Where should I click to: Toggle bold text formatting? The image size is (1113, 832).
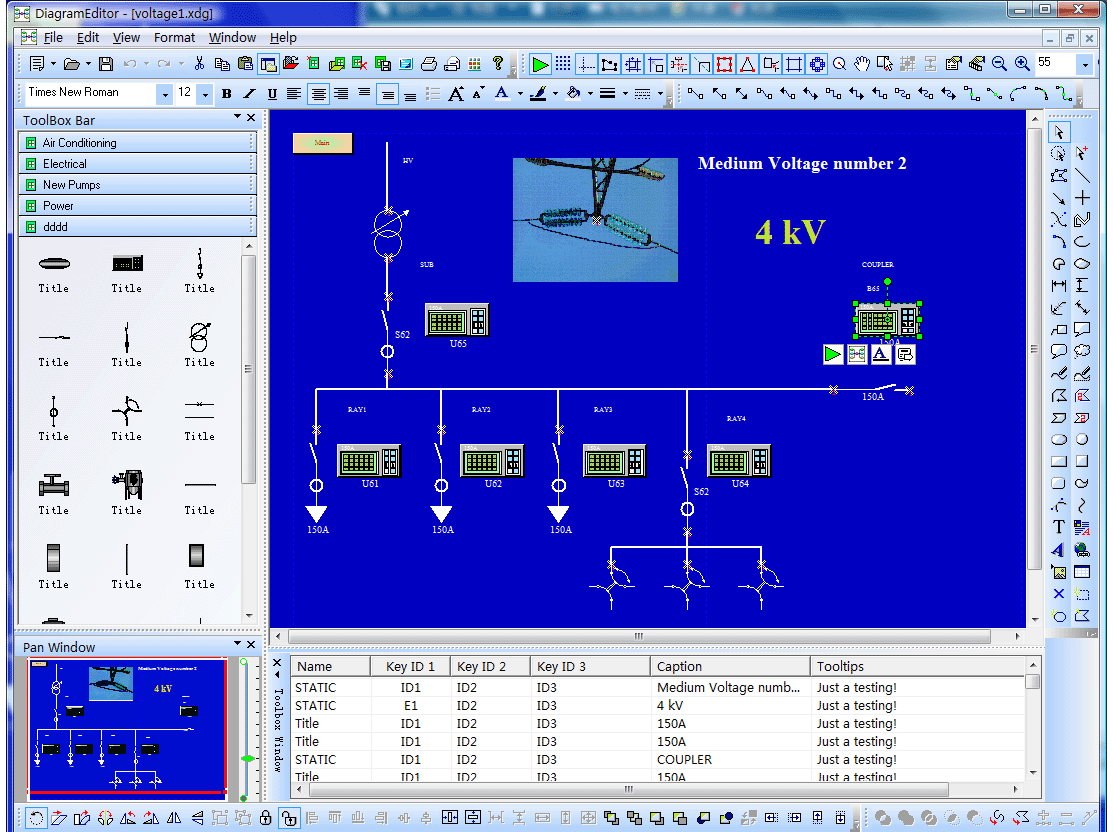click(x=226, y=94)
